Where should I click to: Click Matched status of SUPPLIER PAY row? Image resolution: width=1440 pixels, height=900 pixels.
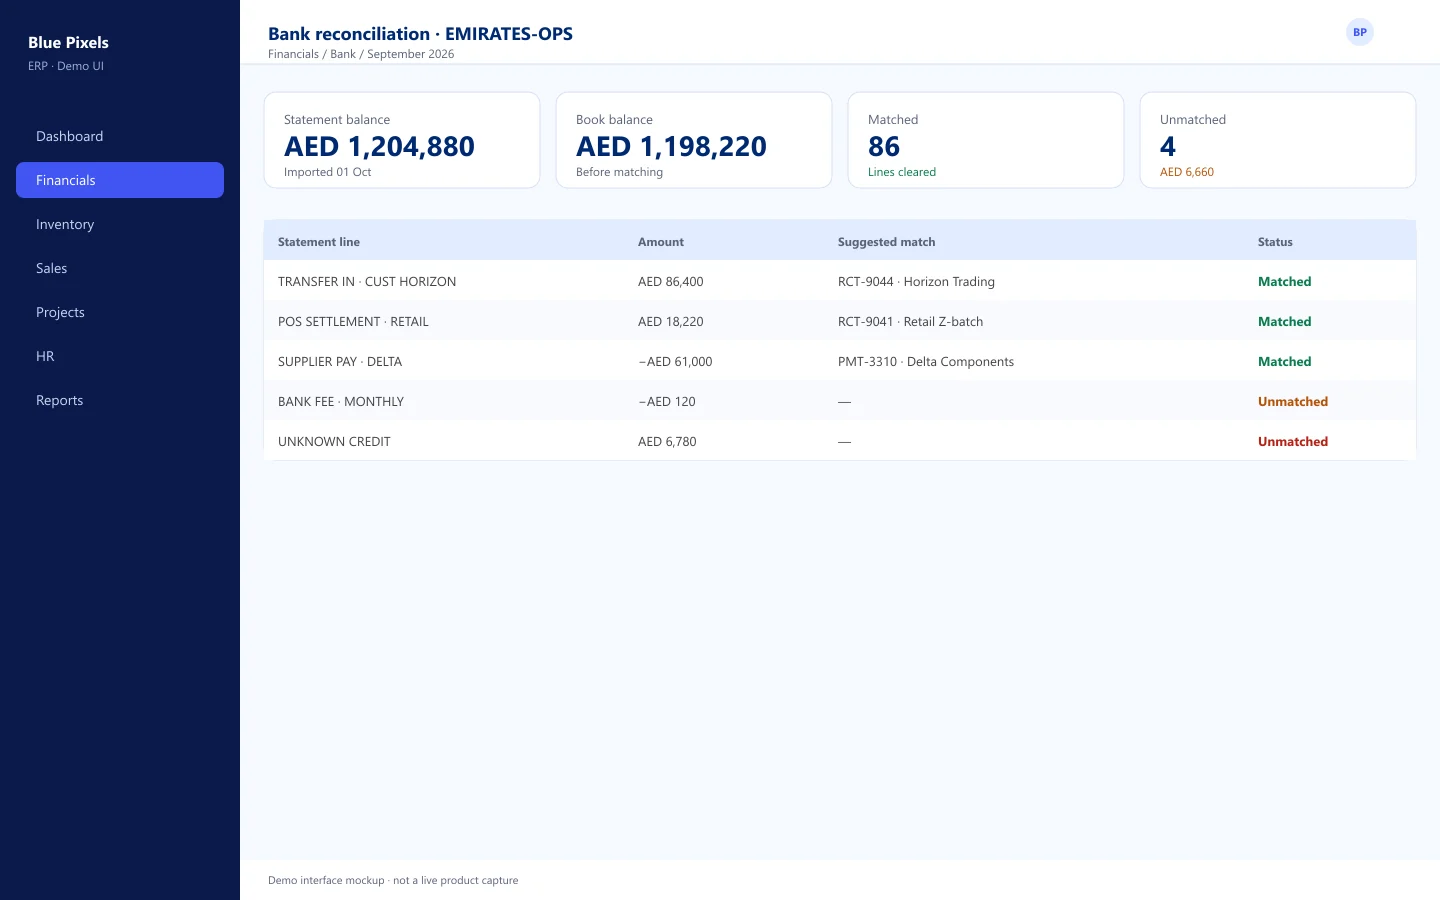(1284, 361)
